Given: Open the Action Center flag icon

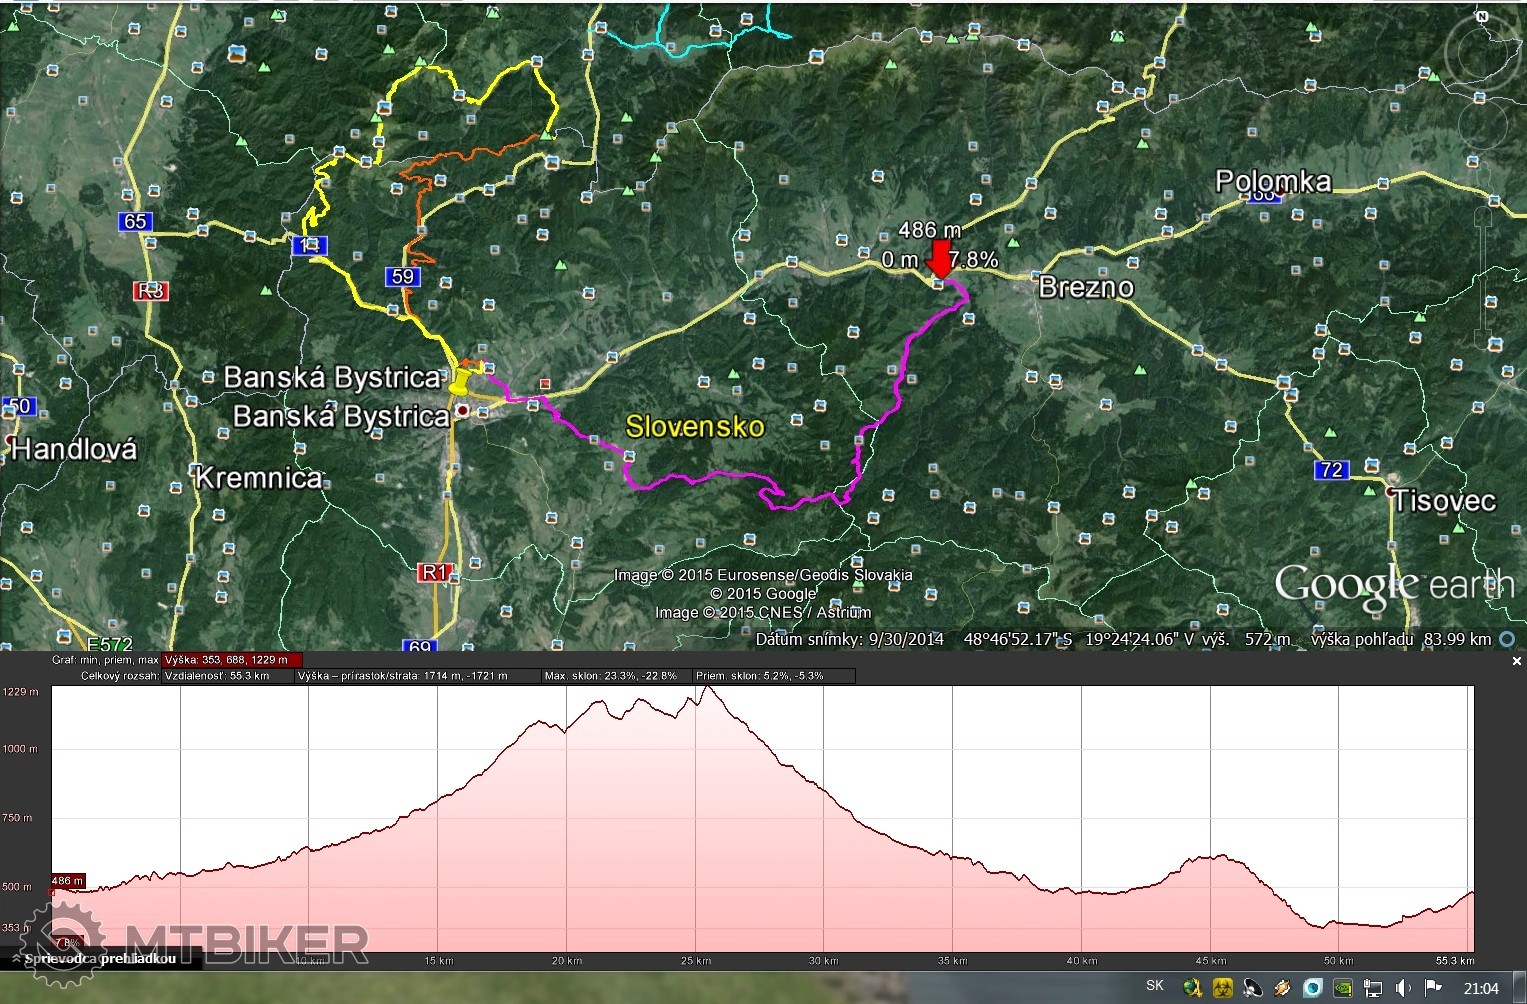Looking at the screenshot, I should point(1433,988).
